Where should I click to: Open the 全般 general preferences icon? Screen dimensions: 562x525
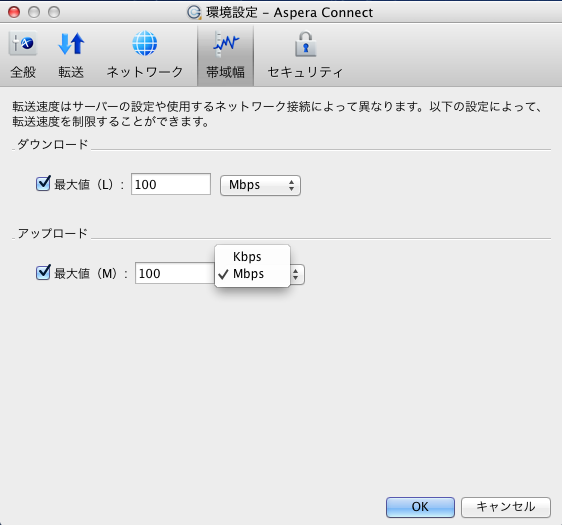(x=23, y=43)
